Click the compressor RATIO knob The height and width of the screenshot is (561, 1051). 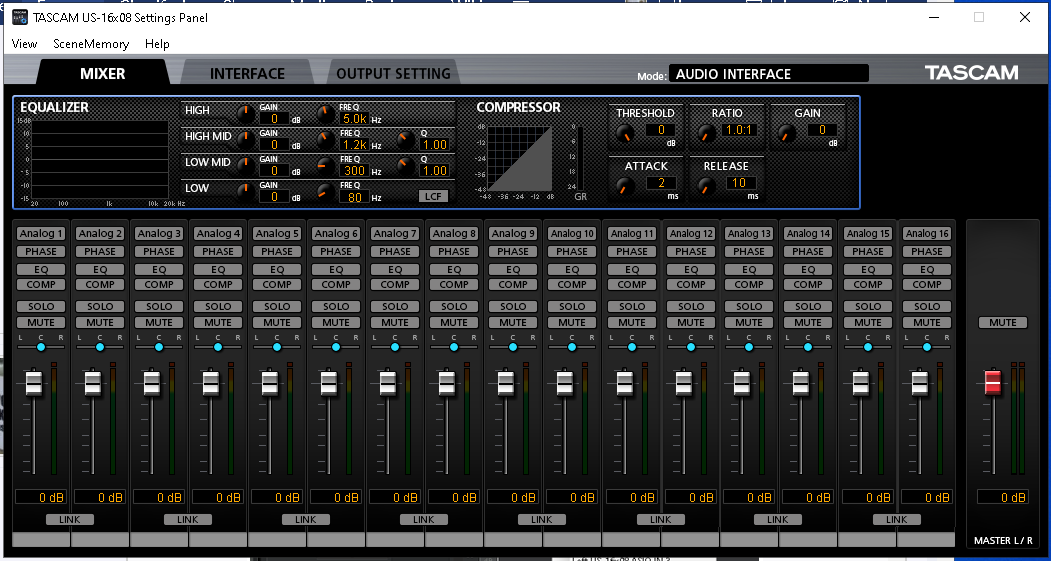point(706,134)
